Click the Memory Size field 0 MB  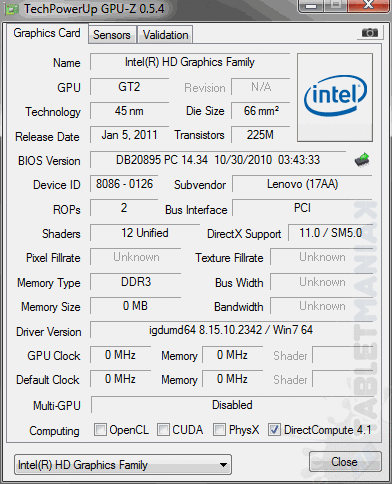click(x=136, y=306)
